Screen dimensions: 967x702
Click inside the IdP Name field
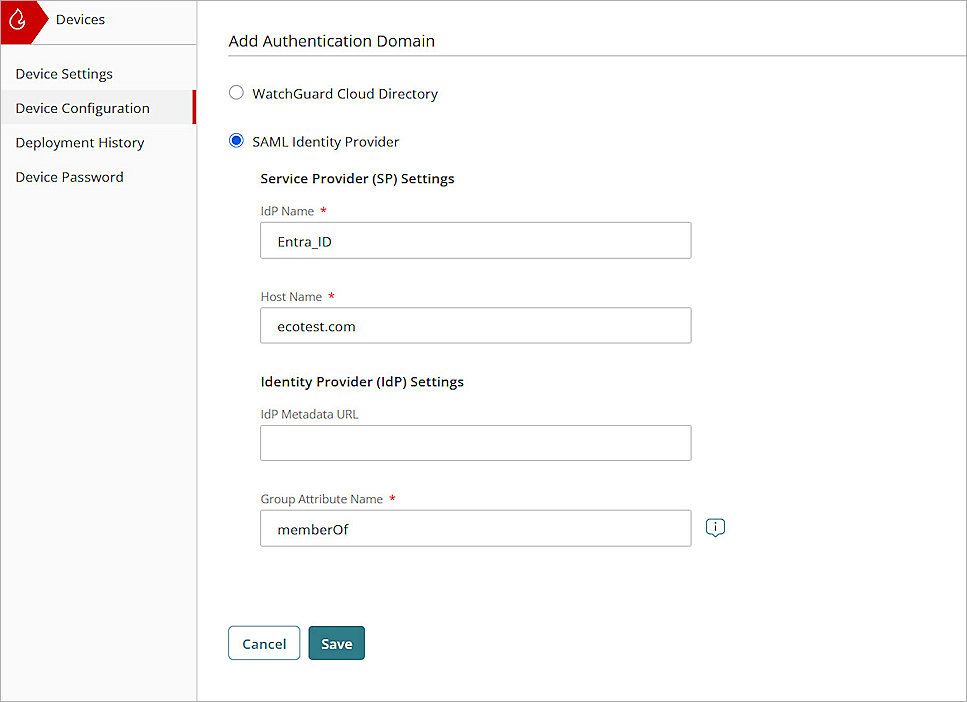coord(475,240)
